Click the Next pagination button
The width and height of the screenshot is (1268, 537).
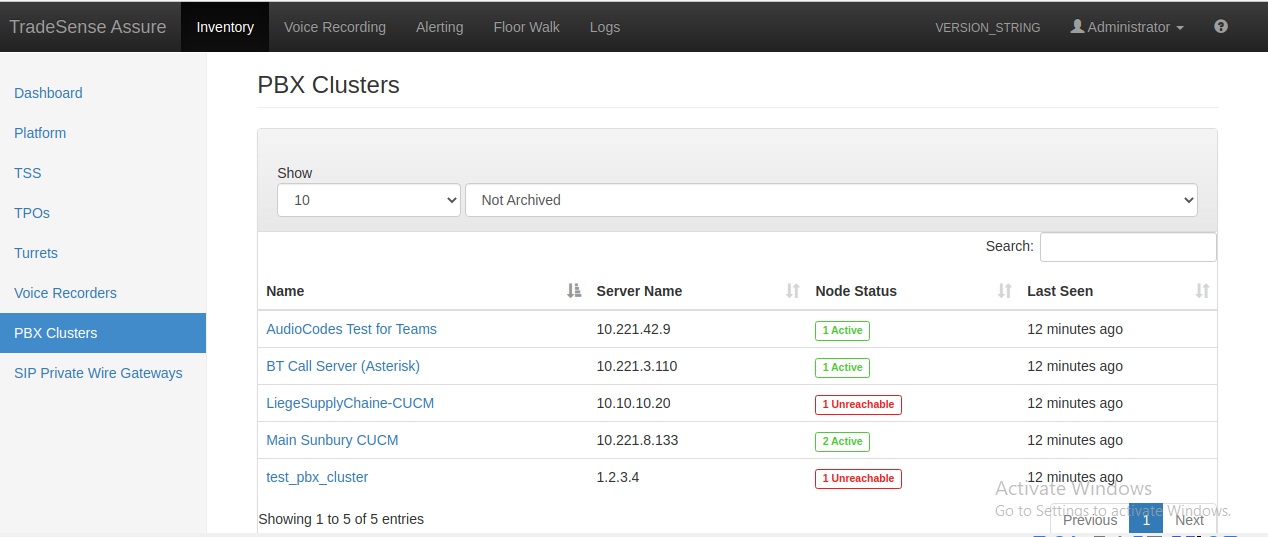point(1189,520)
